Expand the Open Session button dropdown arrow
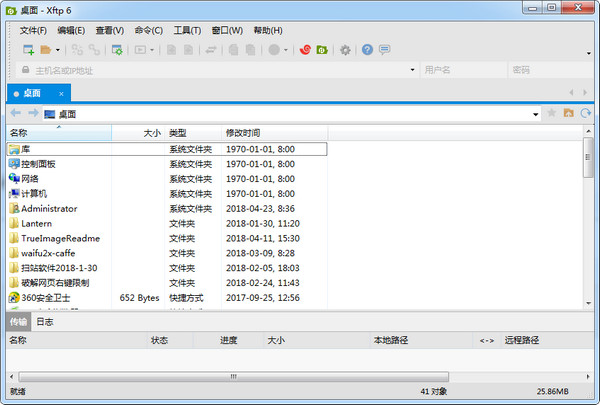Image resolution: width=600 pixels, height=405 pixels. pyautogui.click(x=58, y=49)
